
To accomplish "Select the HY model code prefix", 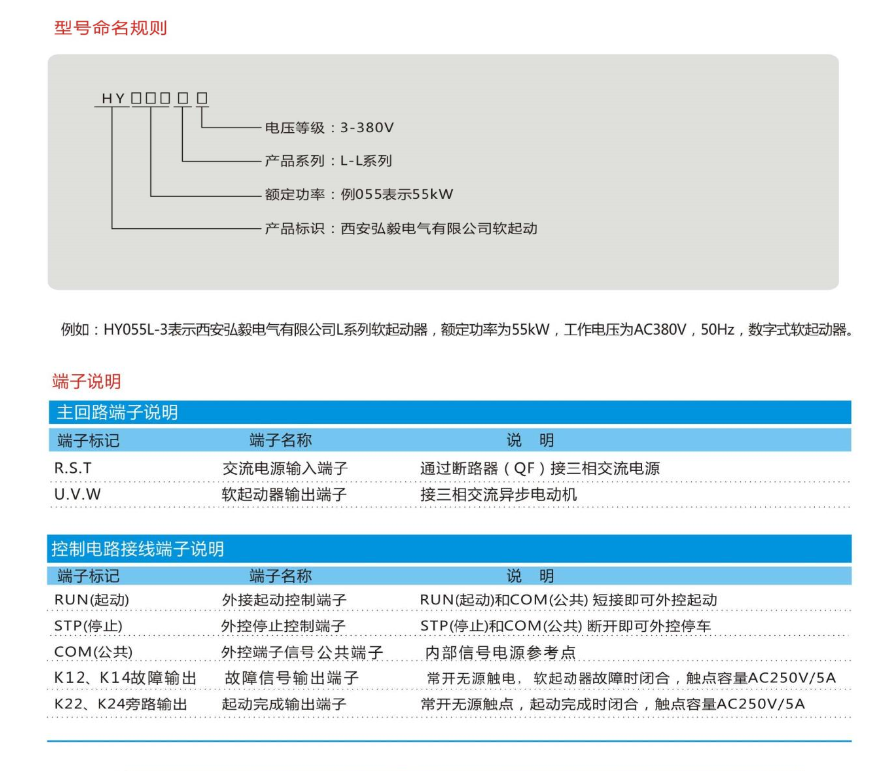I will click(113, 98).
